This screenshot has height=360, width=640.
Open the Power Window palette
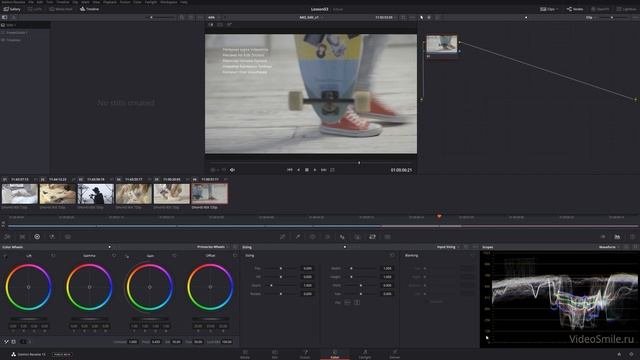(312, 237)
